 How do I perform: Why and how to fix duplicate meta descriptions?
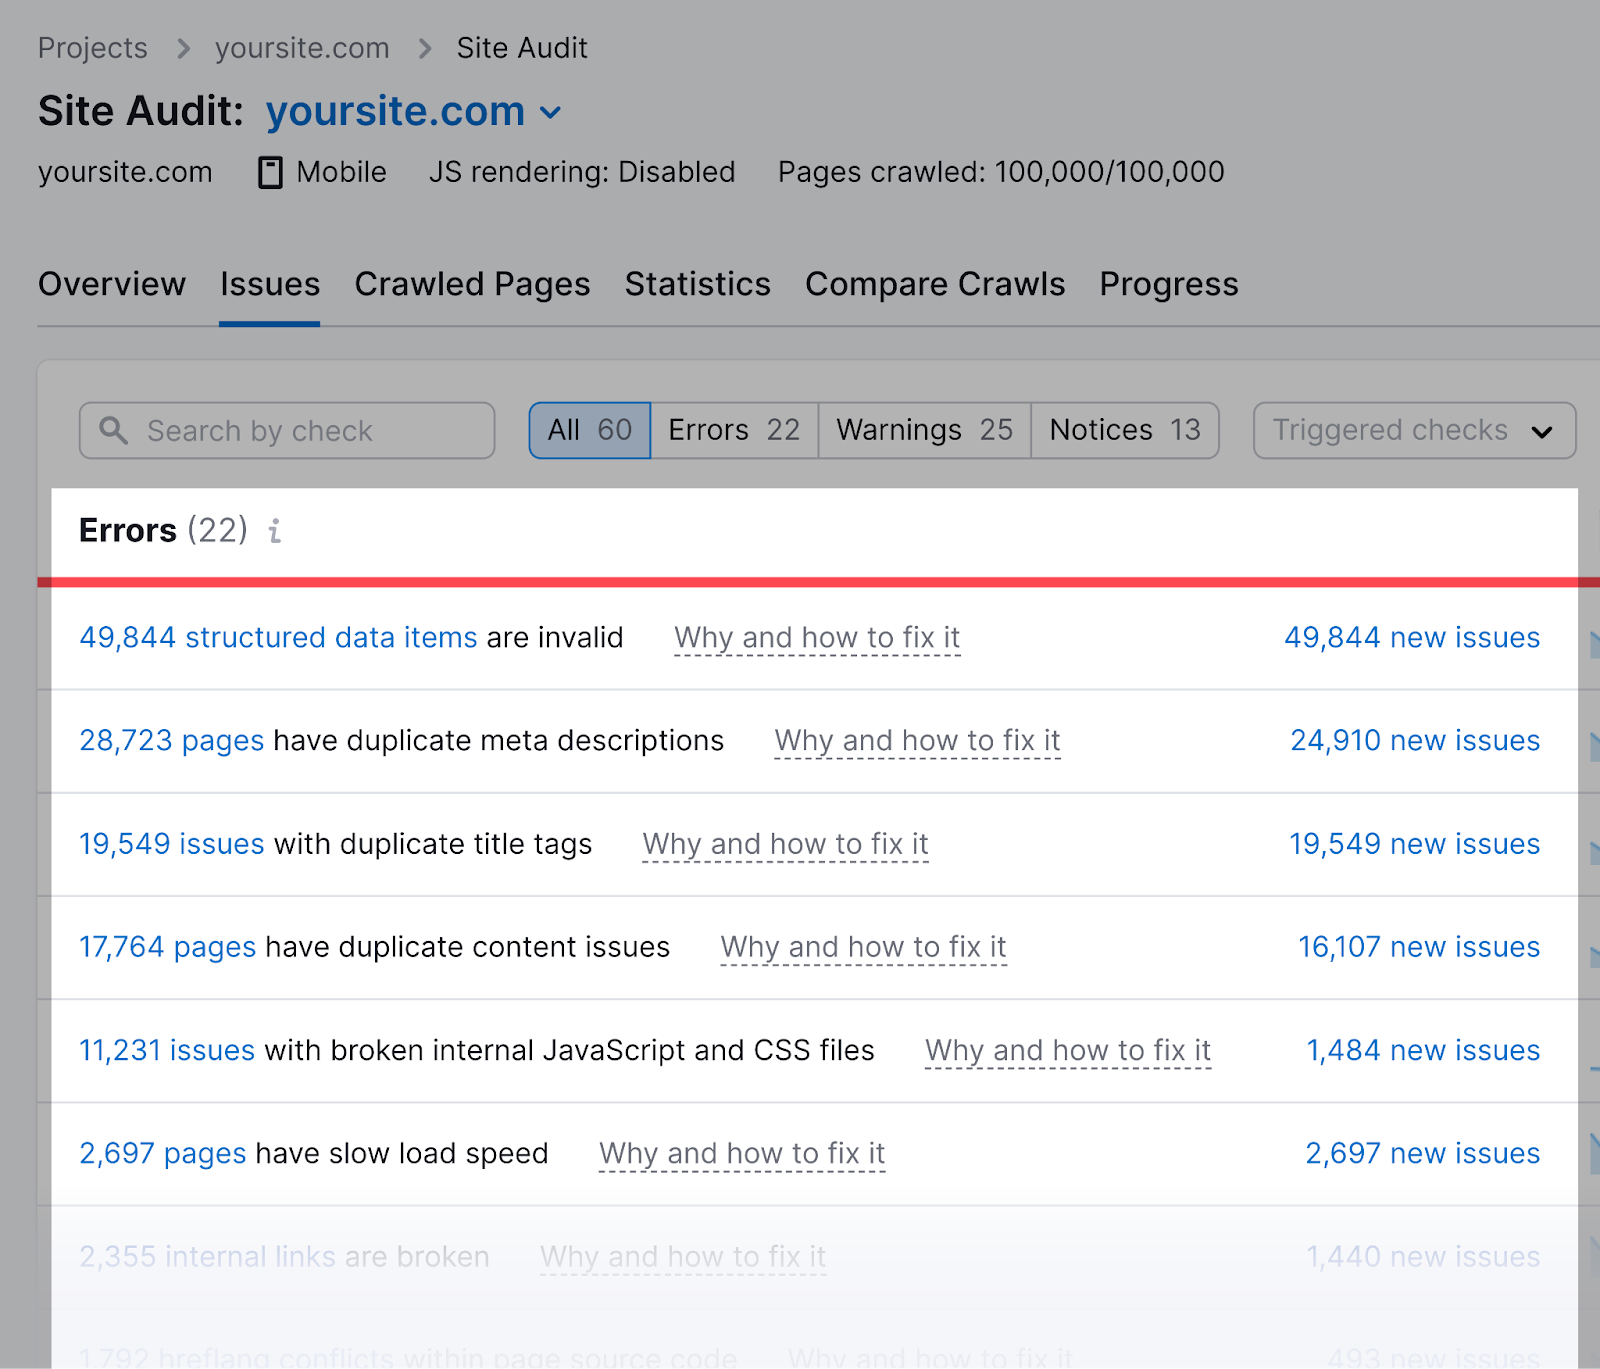pos(917,741)
